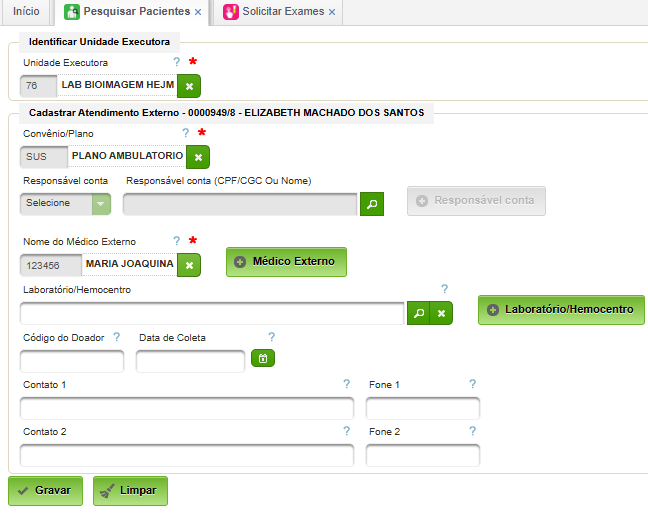
Task: Close the Pesquisar Pacientes tab
Action: (x=198, y=12)
